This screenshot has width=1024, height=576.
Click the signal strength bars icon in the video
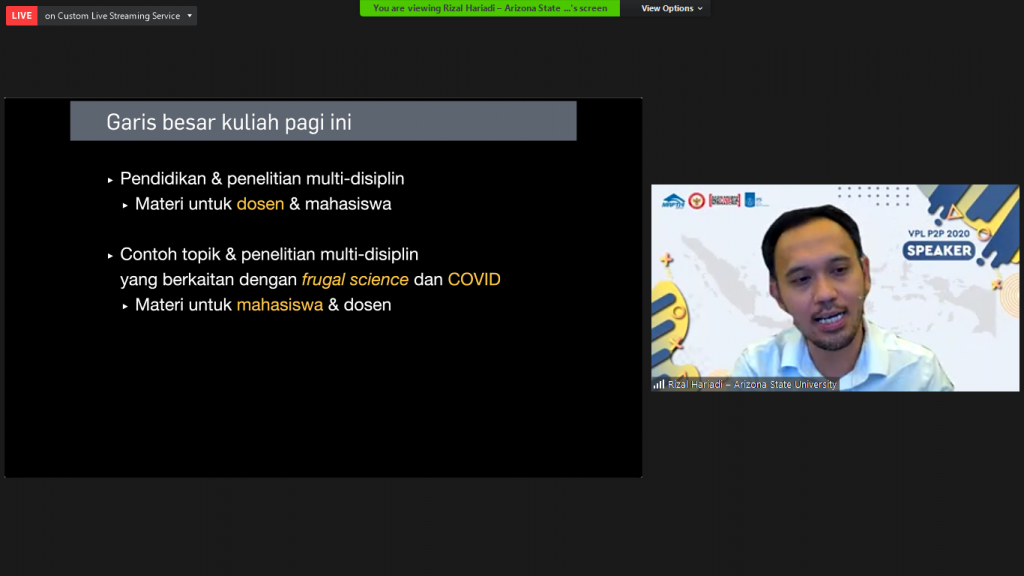pos(659,384)
